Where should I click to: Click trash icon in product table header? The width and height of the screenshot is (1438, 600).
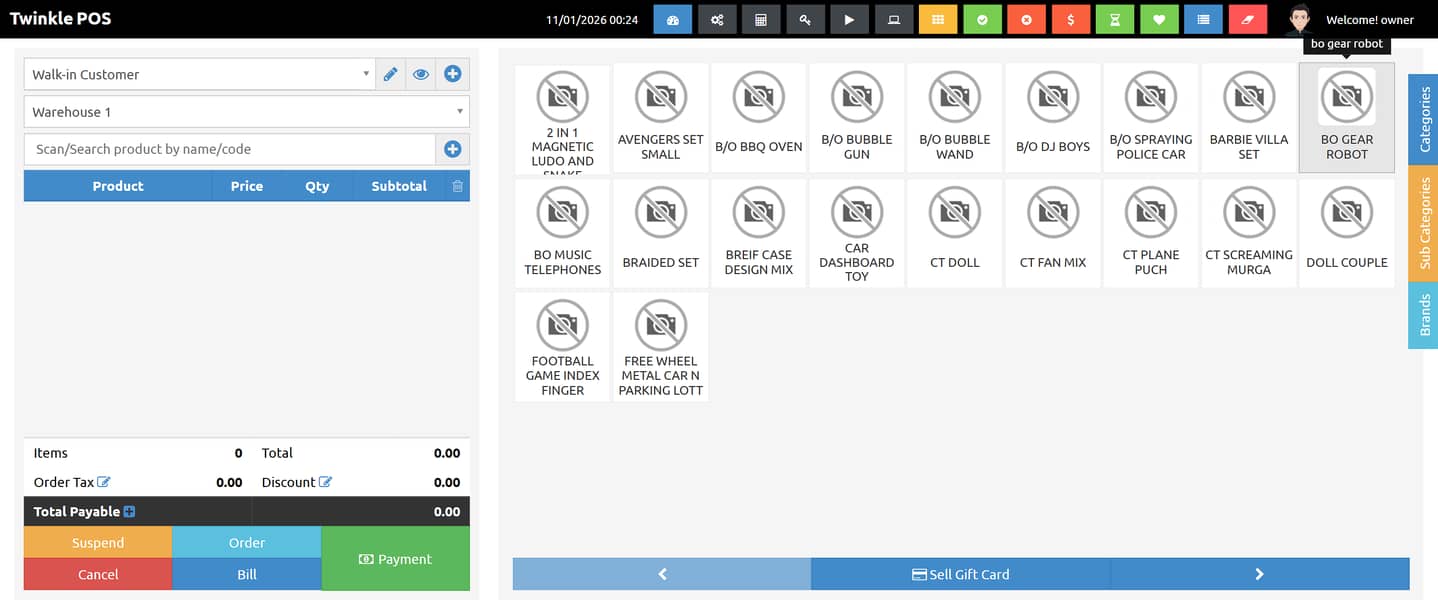[x=457, y=186]
